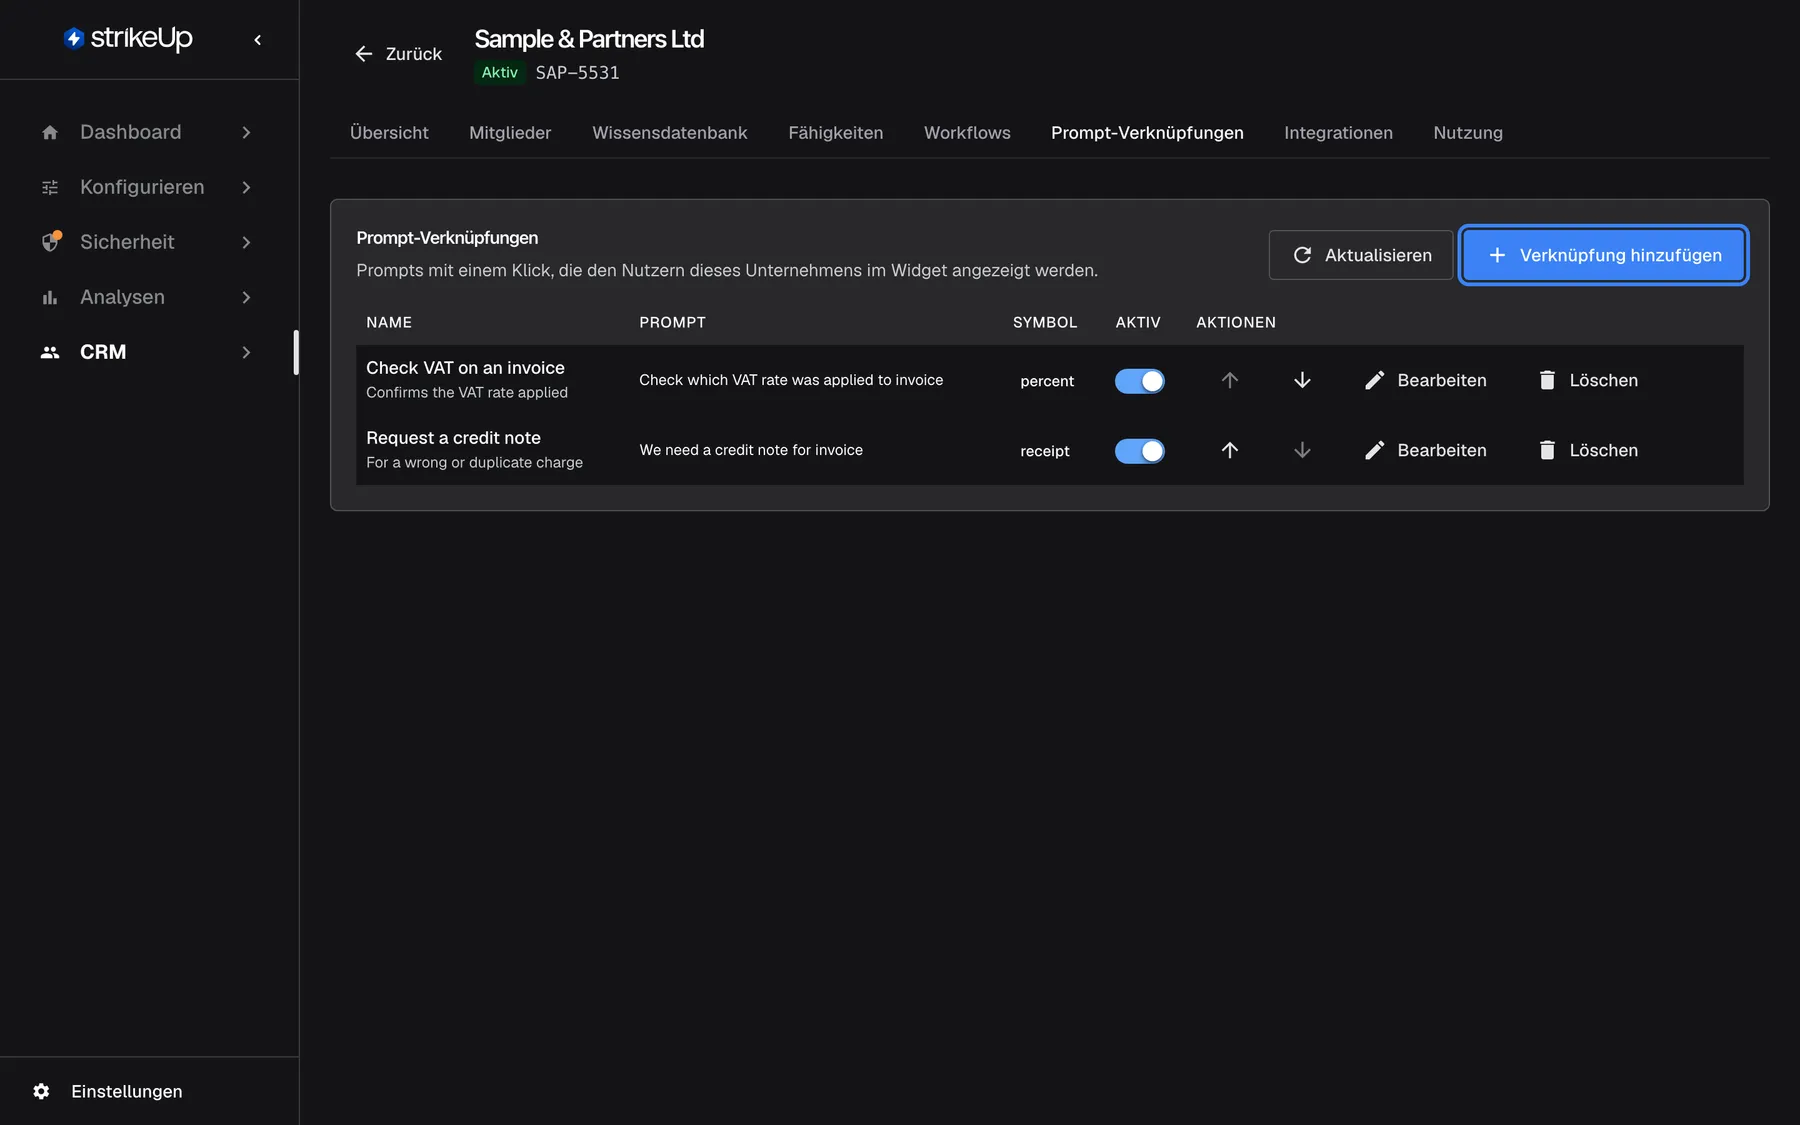The height and width of the screenshot is (1125, 1800).
Task: Click the pencil icon for 'Check VAT on an invoice'
Action: click(x=1375, y=380)
